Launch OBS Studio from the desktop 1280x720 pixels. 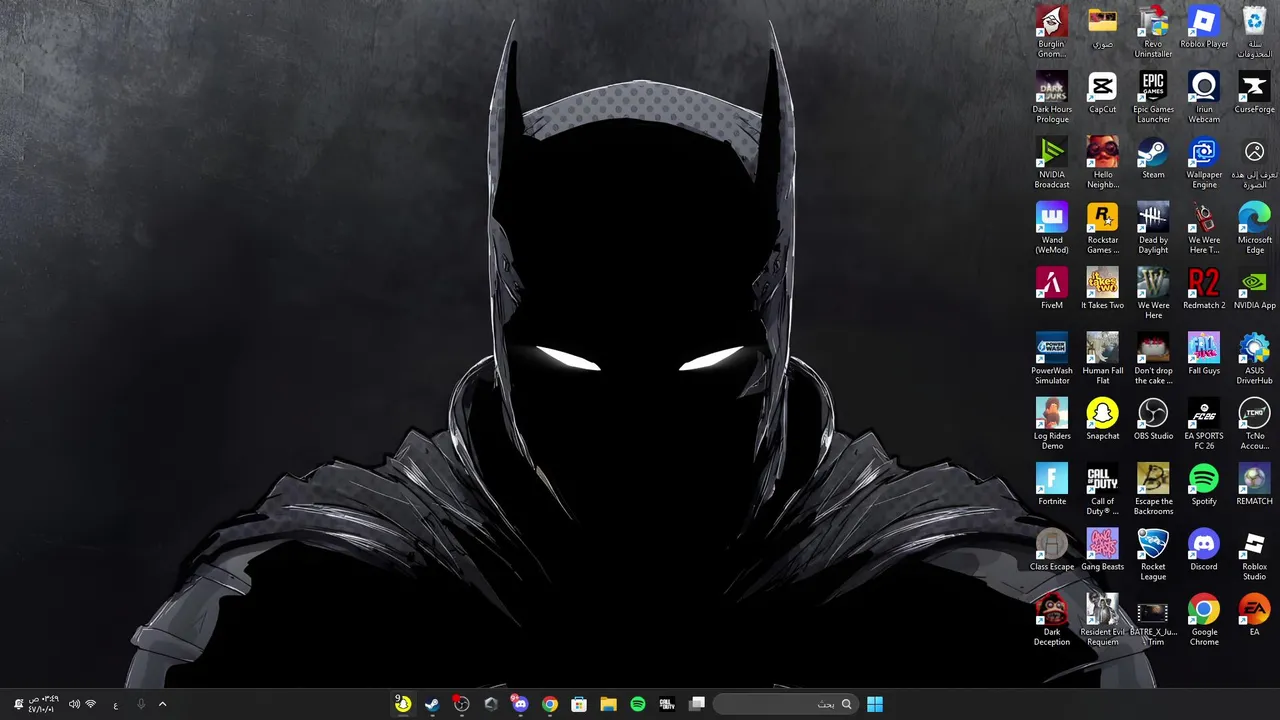[x=1153, y=419]
